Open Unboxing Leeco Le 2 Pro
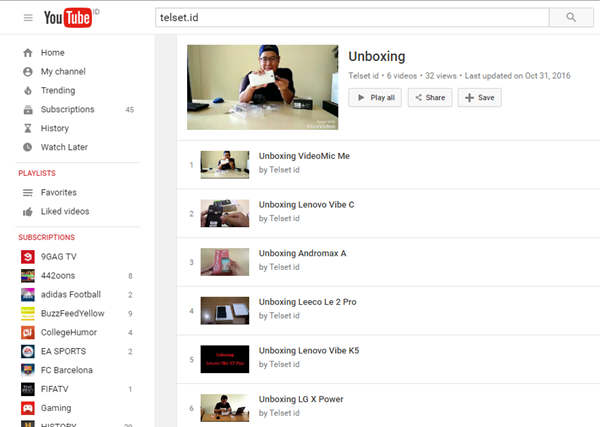This screenshot has height=427, width=600. pos(308,301)
